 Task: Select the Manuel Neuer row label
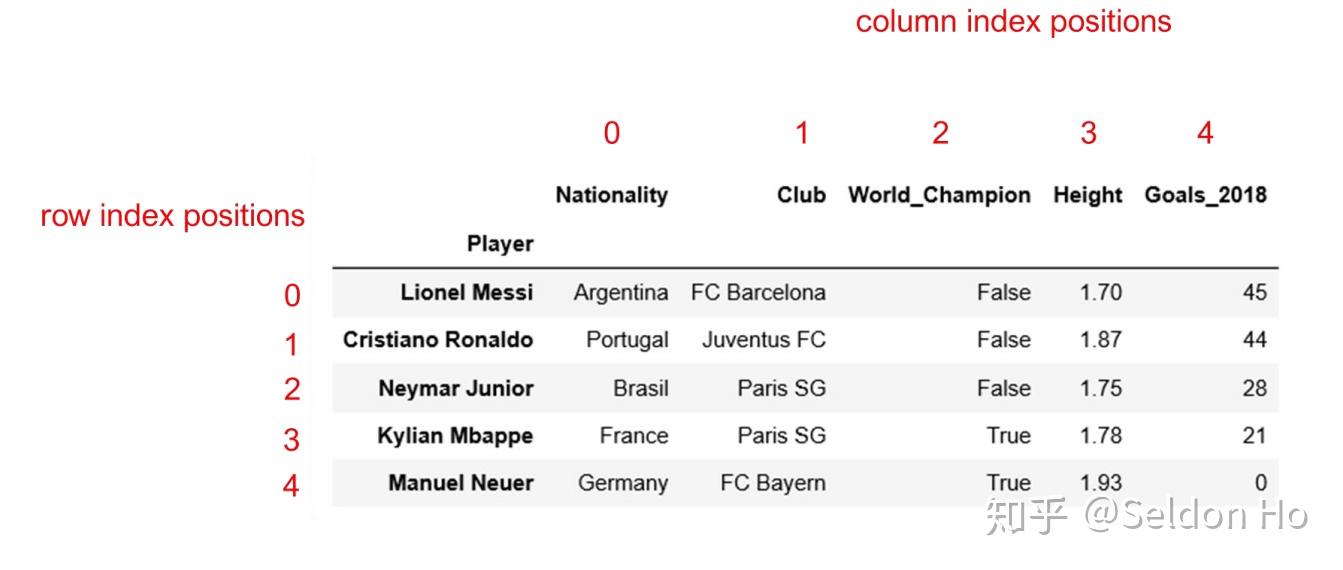point(461,483)
